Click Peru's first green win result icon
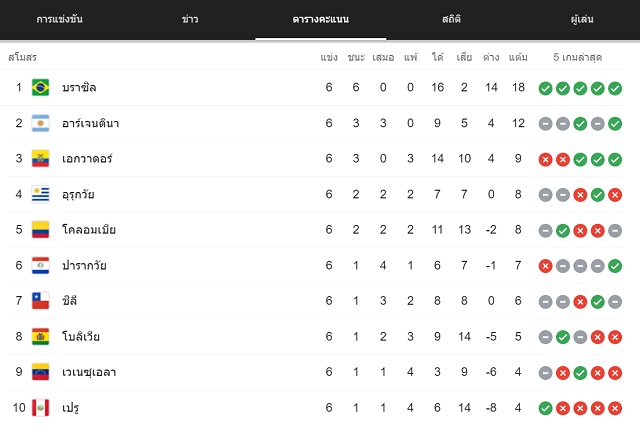The image size is (640, 432). tap(545, 408)
